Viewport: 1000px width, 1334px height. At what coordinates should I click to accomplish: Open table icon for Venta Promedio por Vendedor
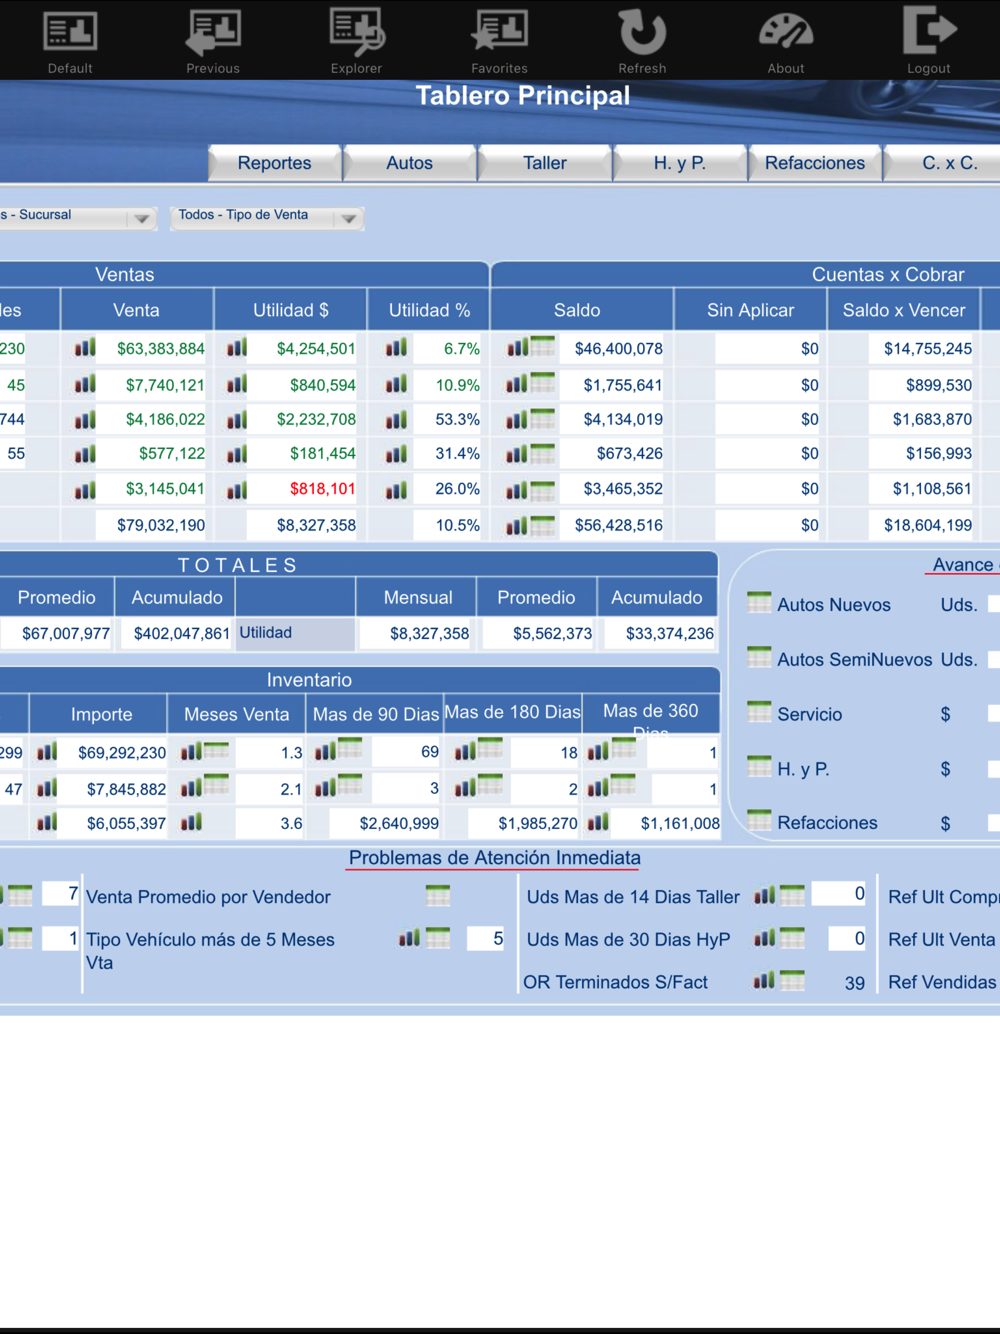tap(438, 895)
